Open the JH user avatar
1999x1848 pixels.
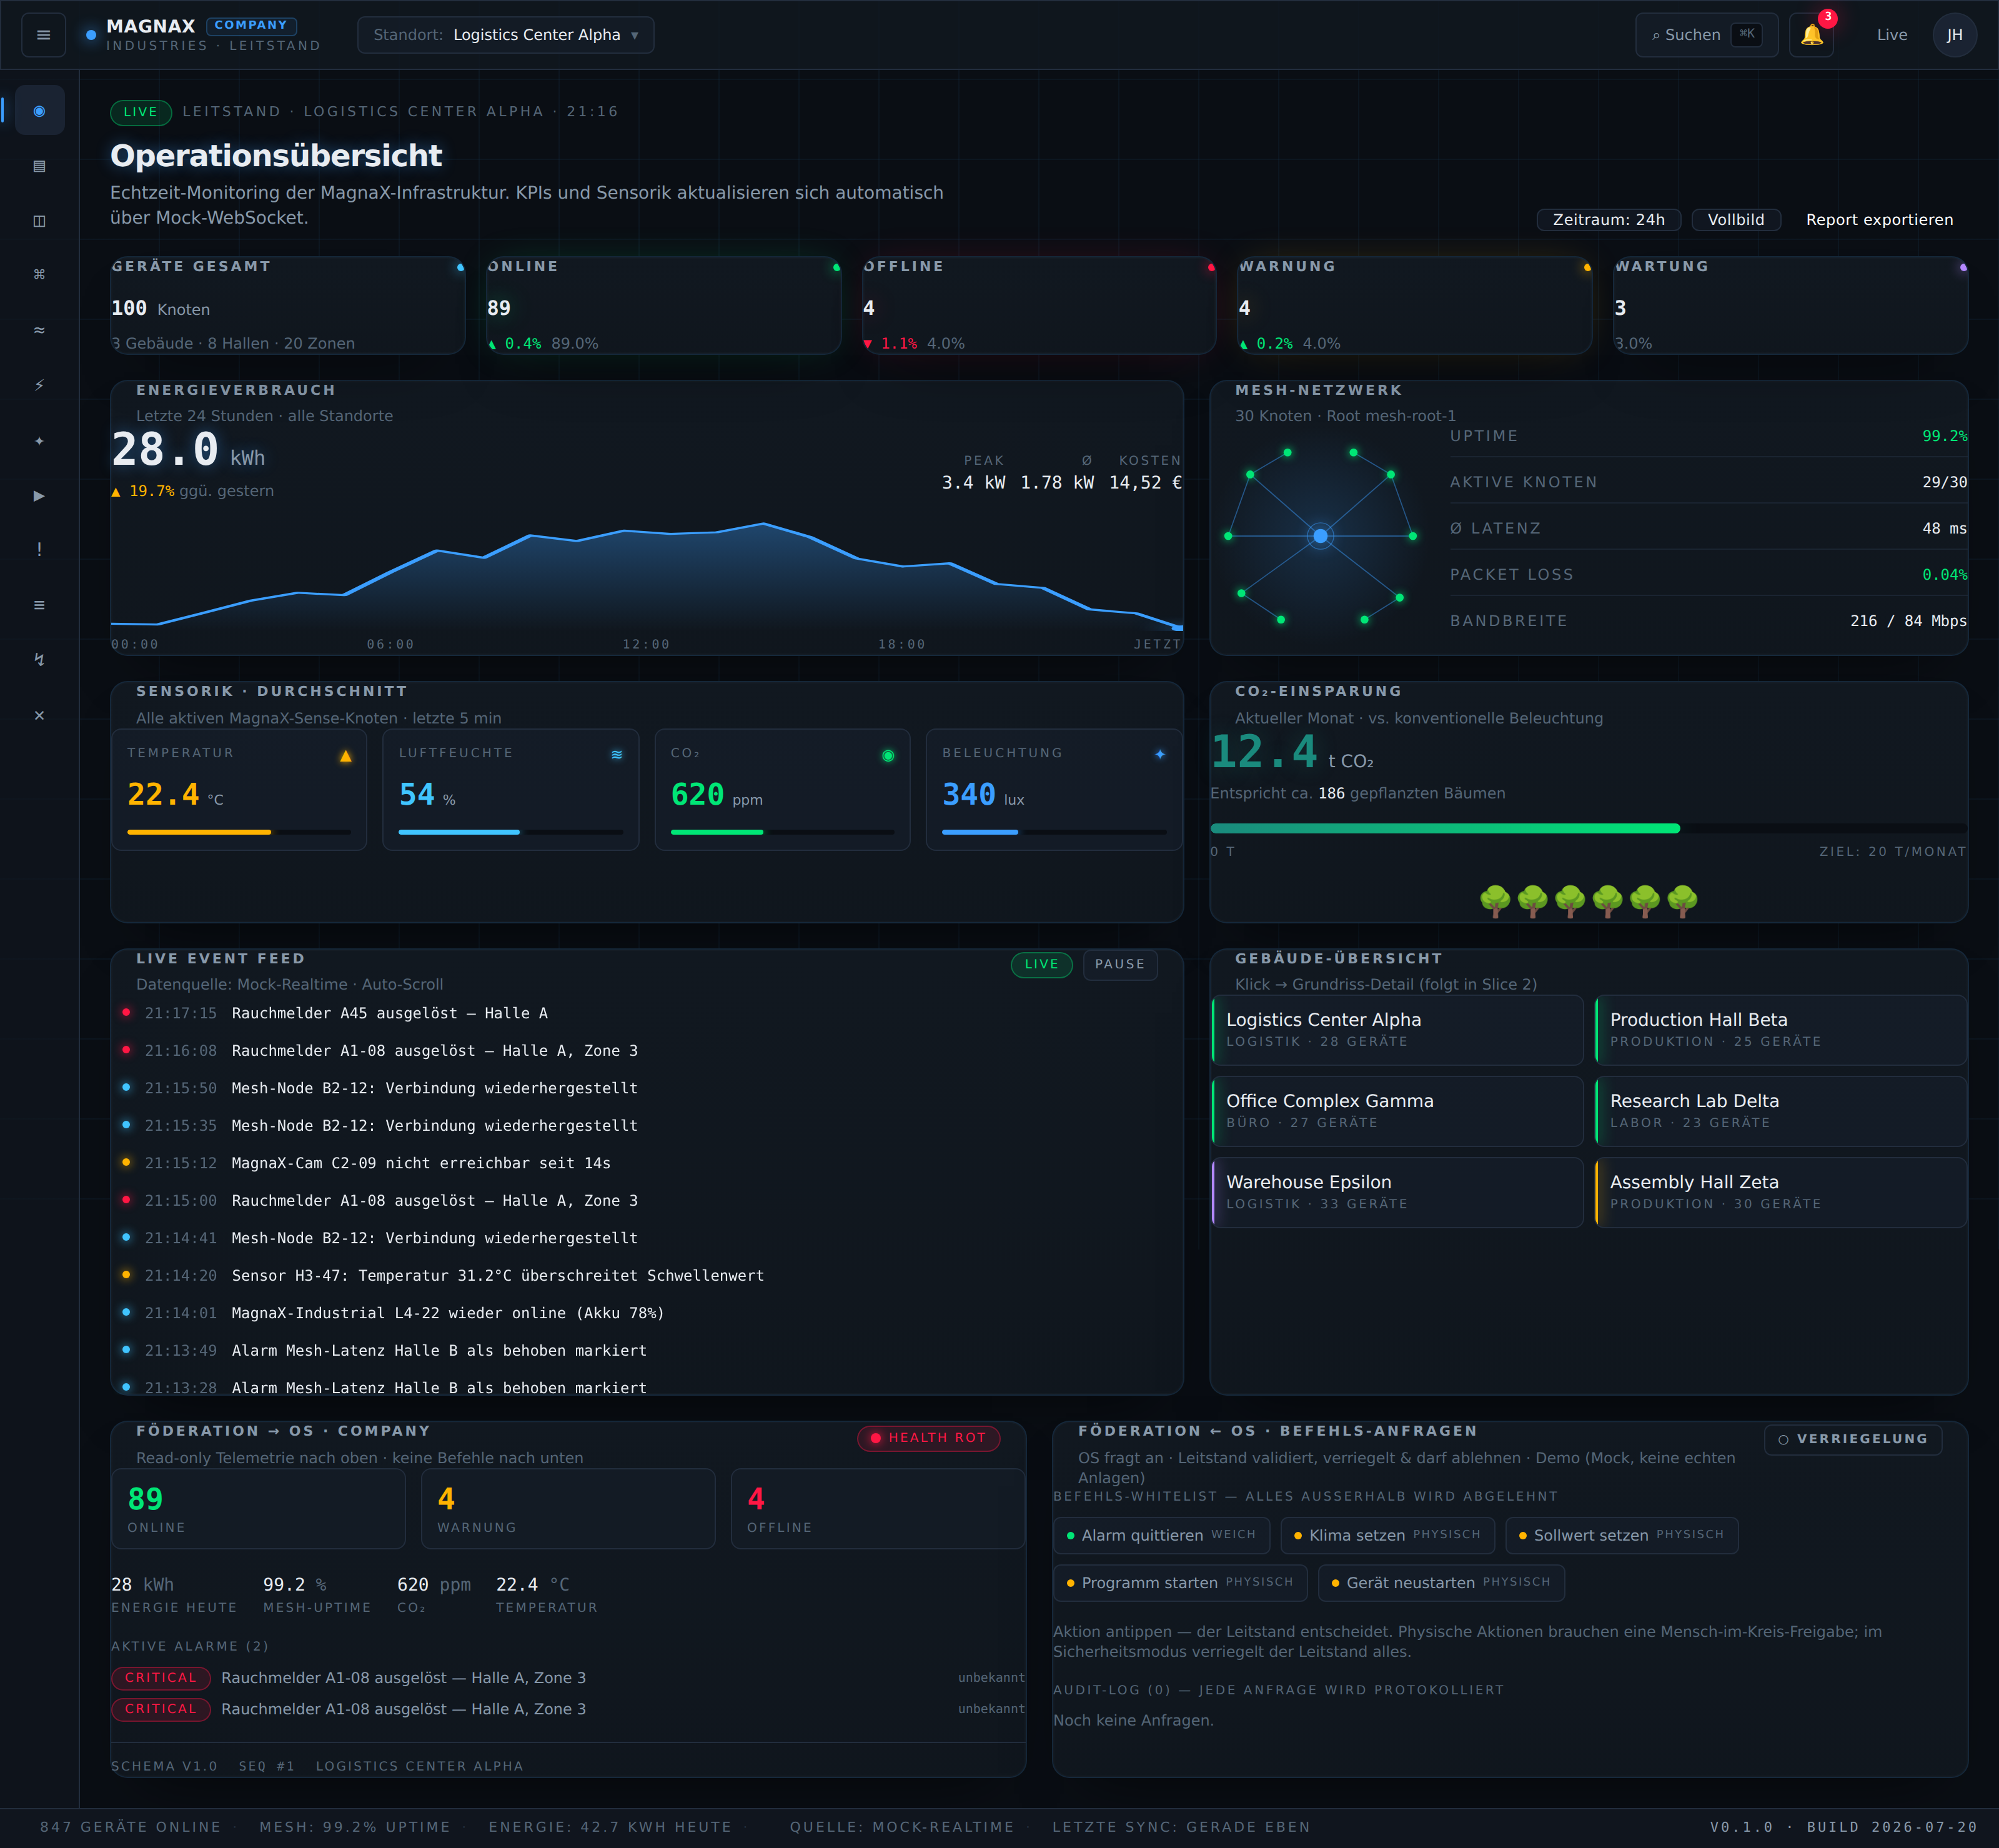point(1954,35)
